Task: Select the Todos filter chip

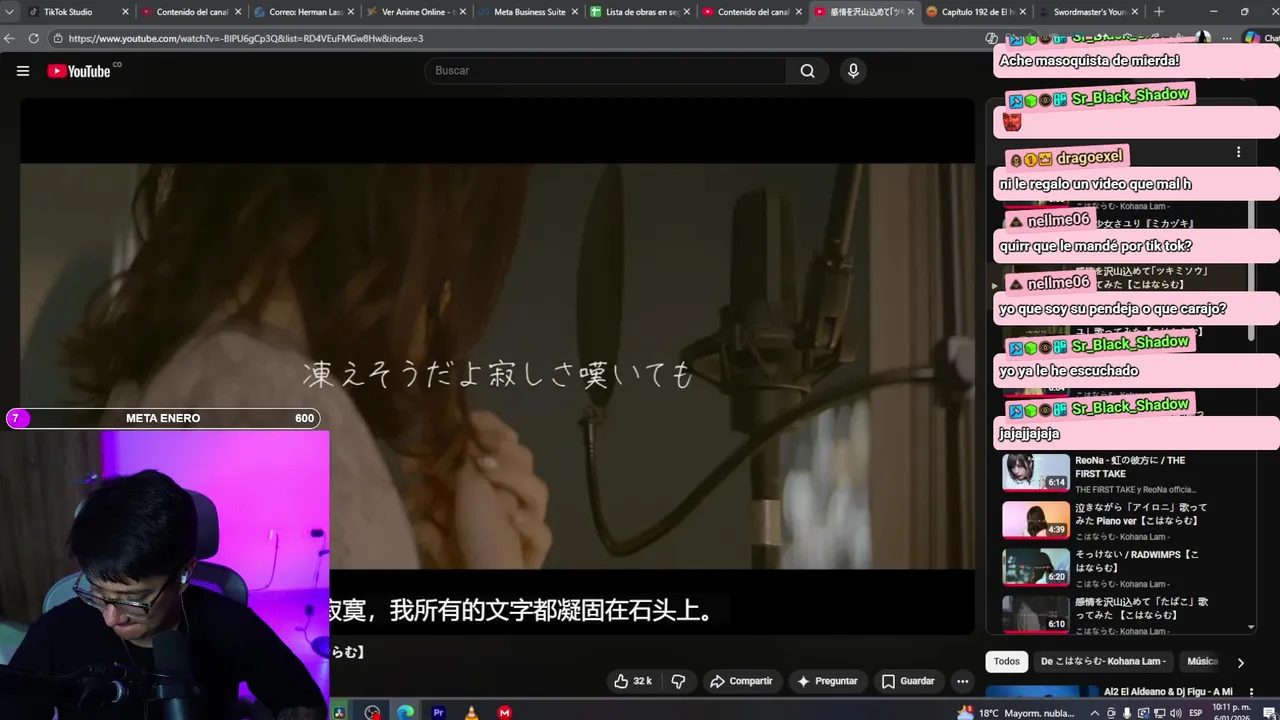Action: point(1007,661)
